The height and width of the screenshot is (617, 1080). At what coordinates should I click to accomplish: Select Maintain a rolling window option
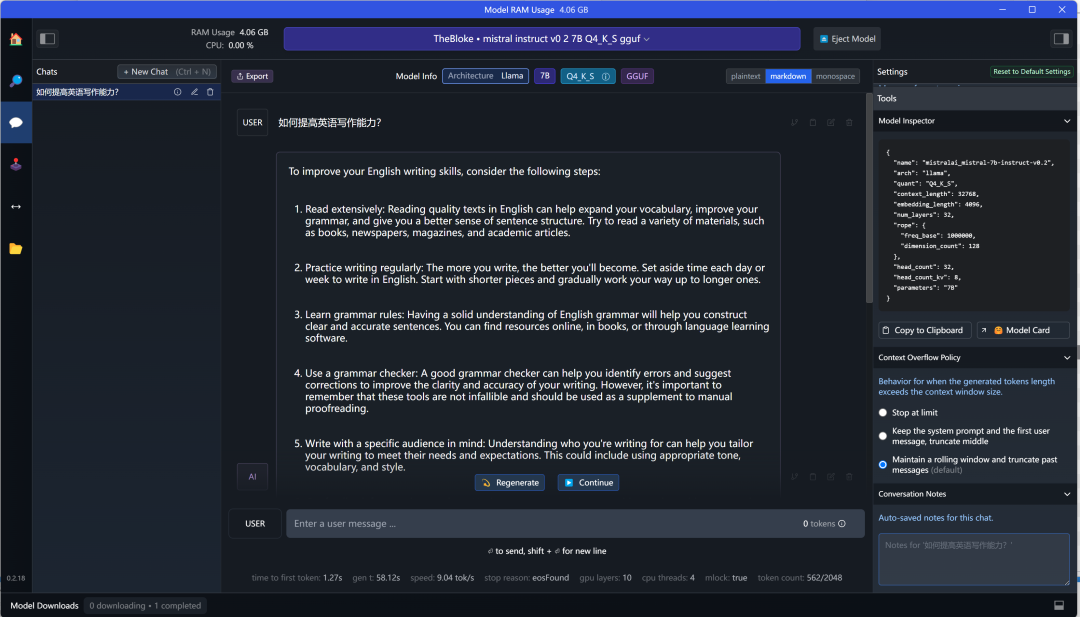tap(883, 465)
